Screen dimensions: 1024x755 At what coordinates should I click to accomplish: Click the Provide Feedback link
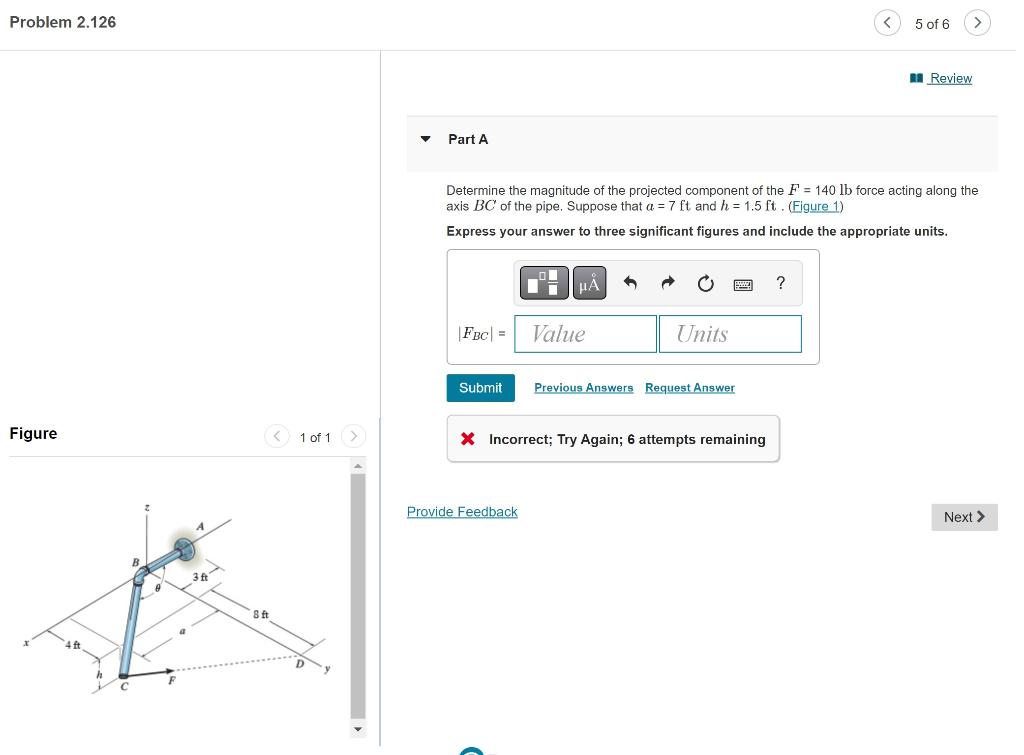pos(462,511)
